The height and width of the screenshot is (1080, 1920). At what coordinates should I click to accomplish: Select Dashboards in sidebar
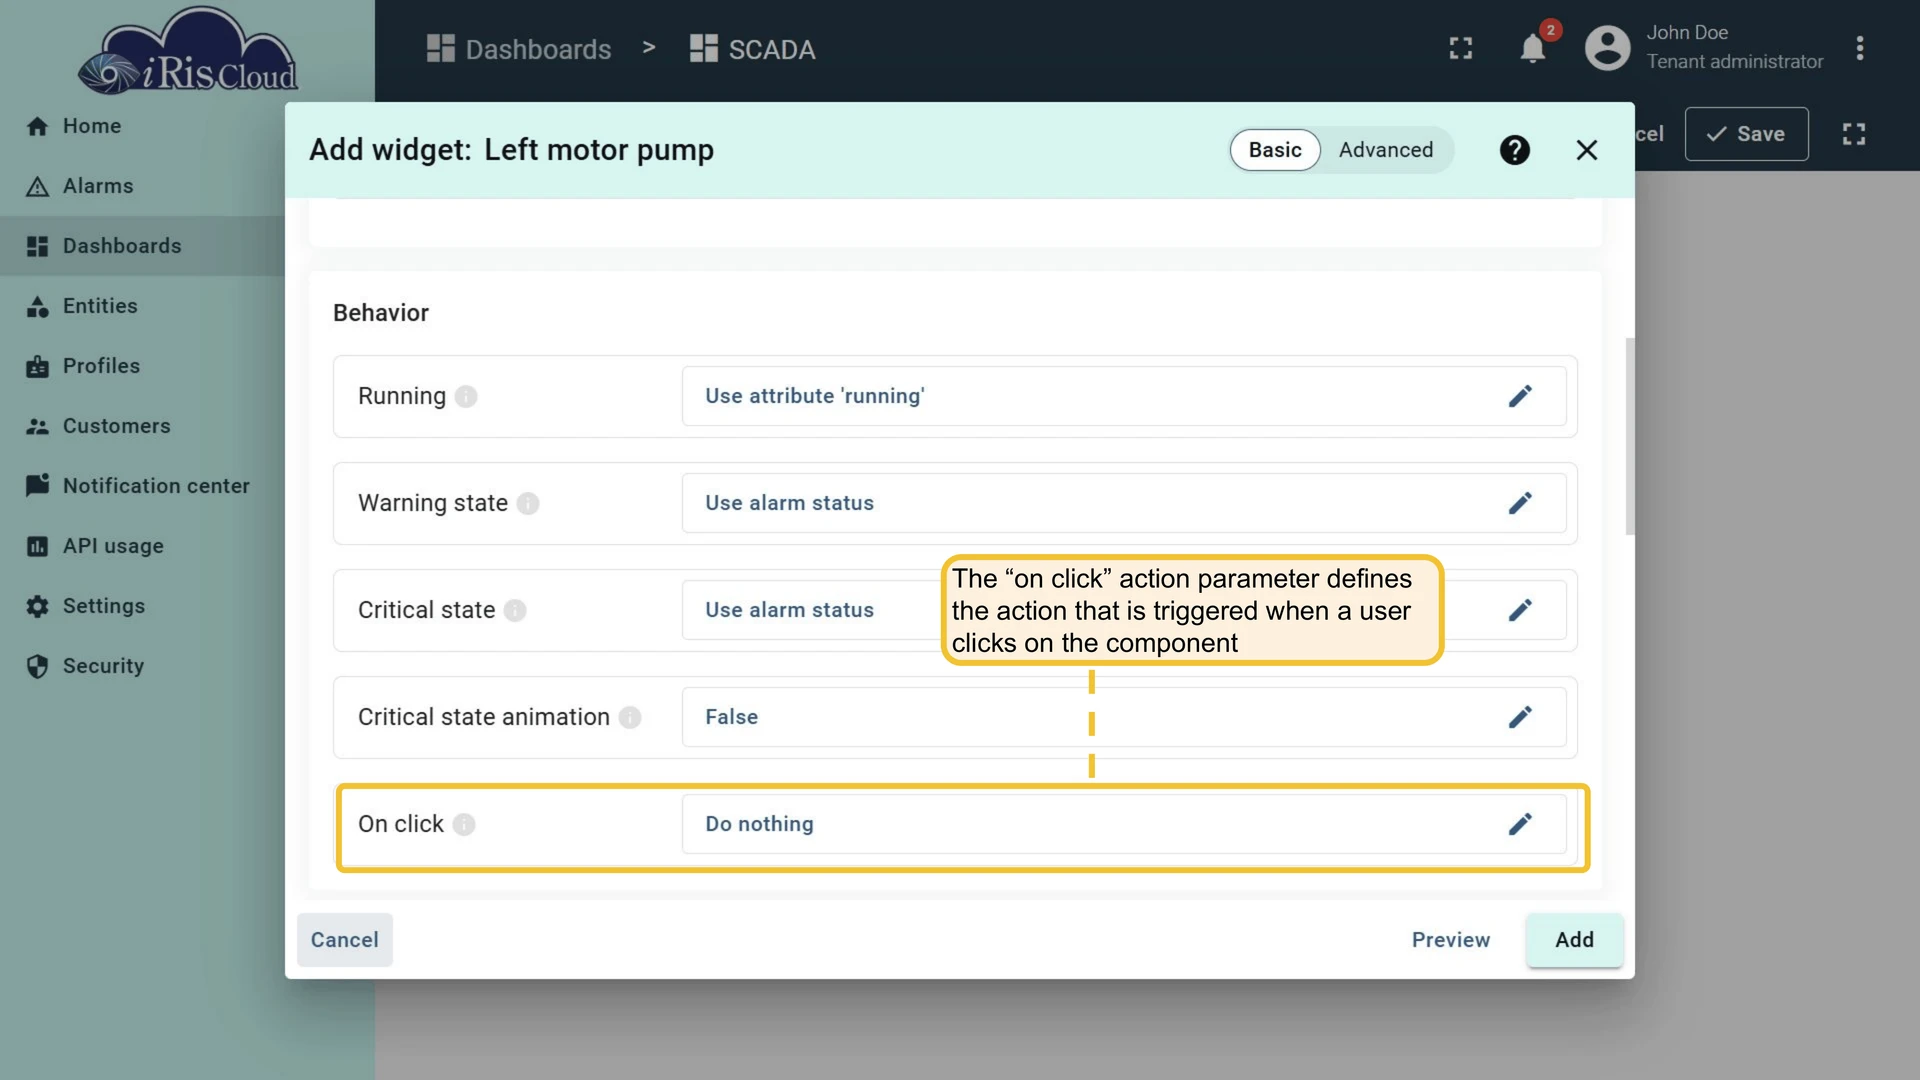click(x=142, y=246)
